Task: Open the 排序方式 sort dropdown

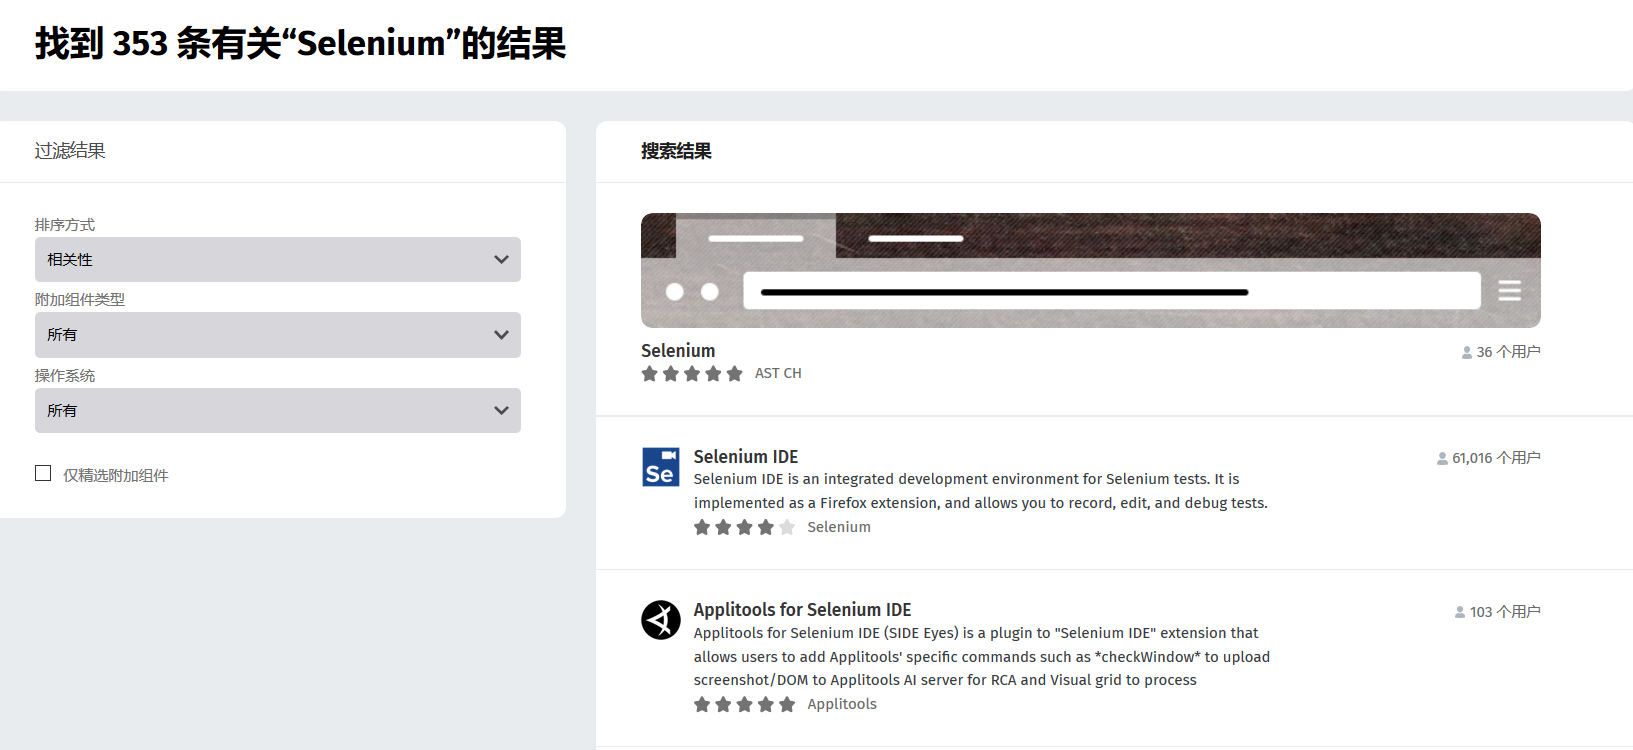Action: (x=278, y=259)
